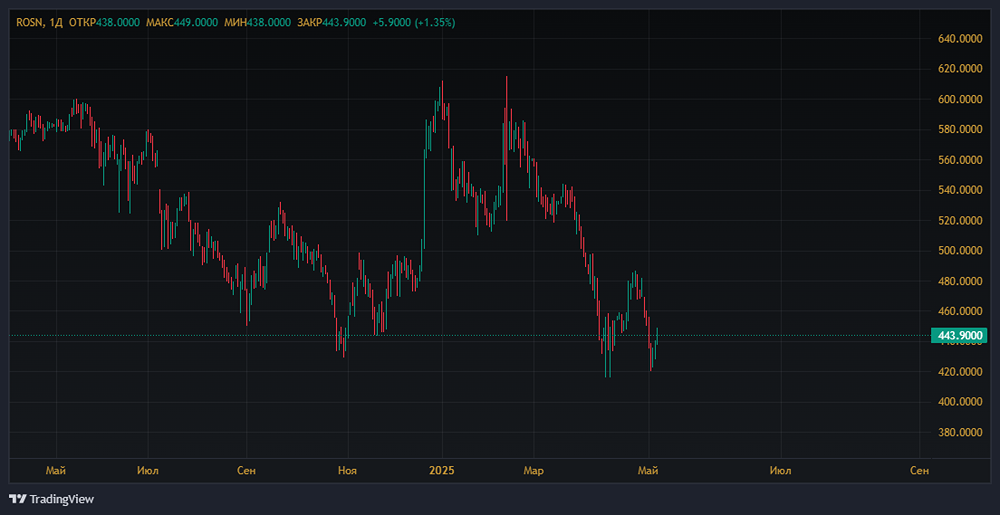Screen dimensions: 1000x515
Task: Click the 2025 time axis label
Action: tap(442, 469)
